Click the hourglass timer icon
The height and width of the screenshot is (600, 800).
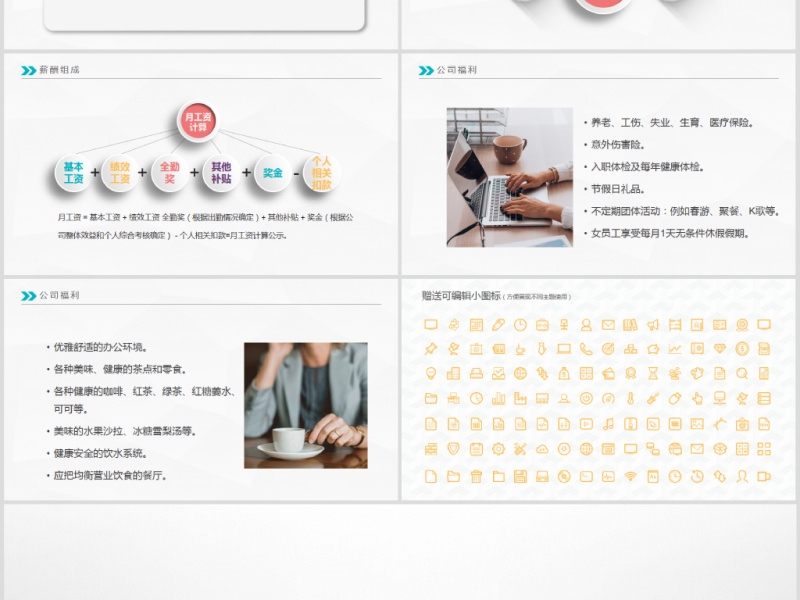pyautogui.click(x=651, y=372)
